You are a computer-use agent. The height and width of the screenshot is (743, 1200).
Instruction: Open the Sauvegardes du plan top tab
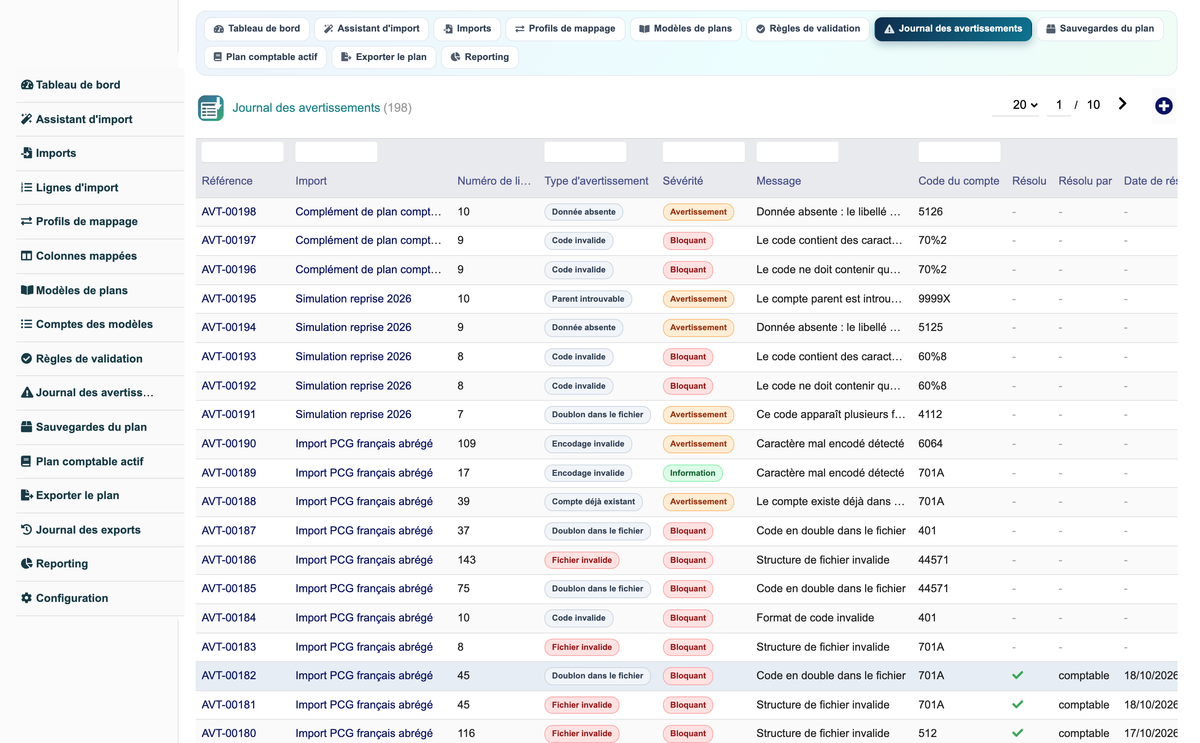pyautogui.click(x=1100, y=29)
